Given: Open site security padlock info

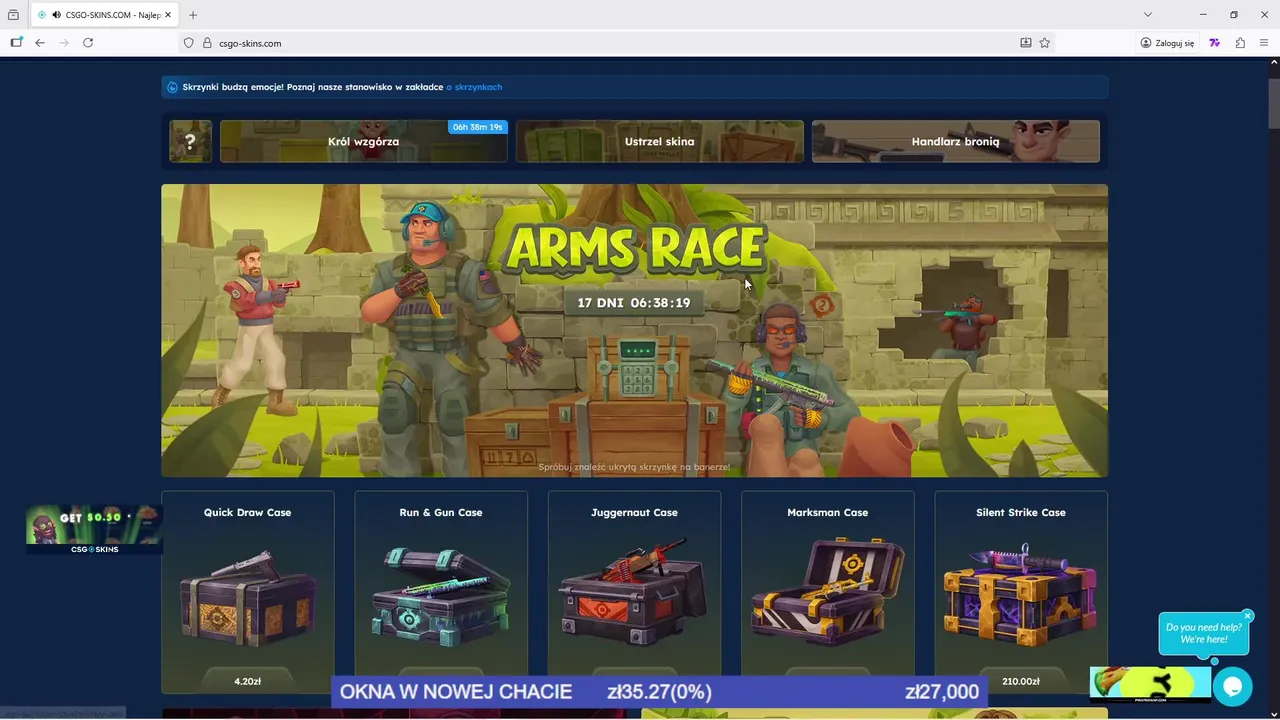Looking at the screenshot, I should tap(207, 43).
